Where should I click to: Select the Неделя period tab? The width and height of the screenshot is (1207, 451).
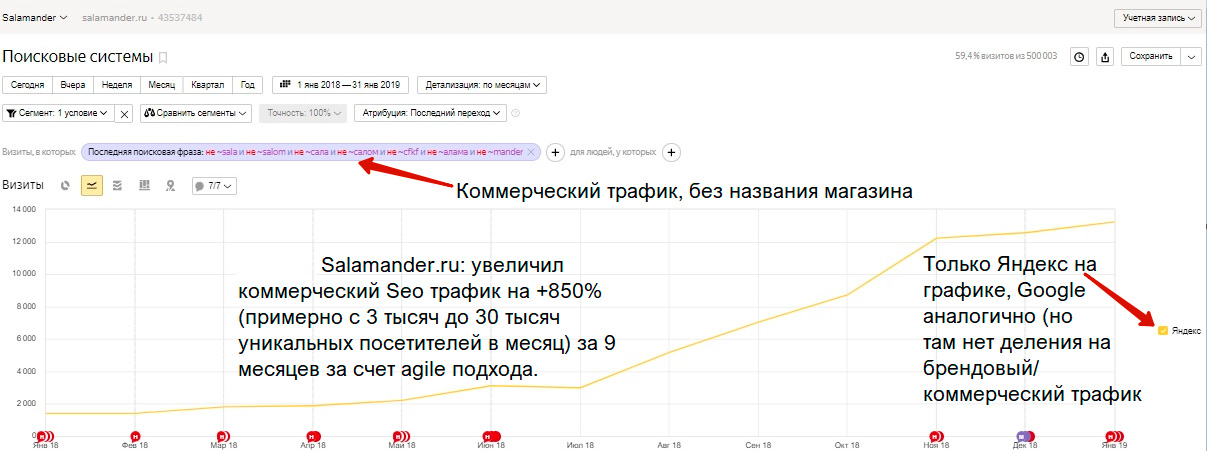click(x=117, y=85)
